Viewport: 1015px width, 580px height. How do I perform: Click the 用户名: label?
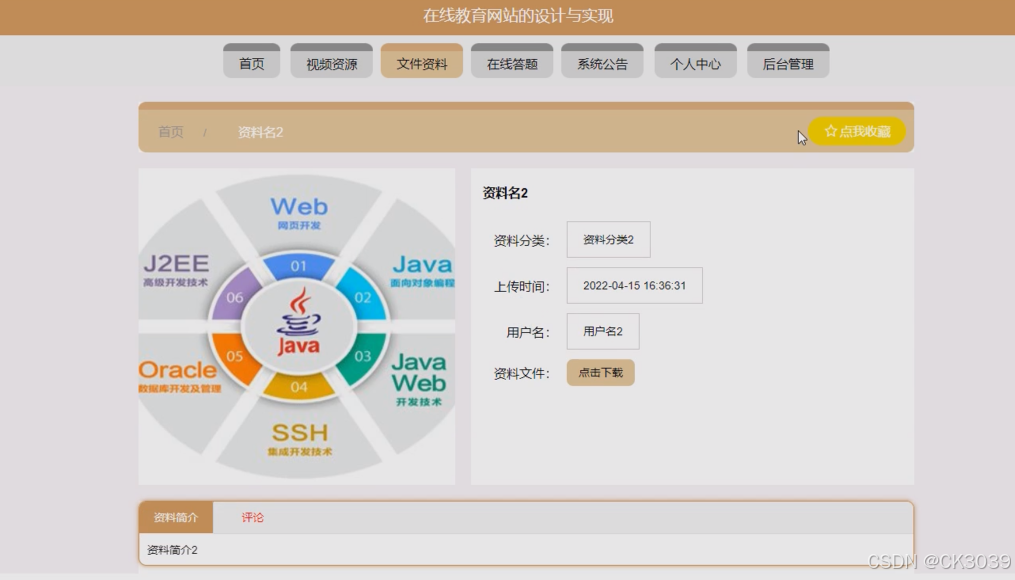[528, 333]
